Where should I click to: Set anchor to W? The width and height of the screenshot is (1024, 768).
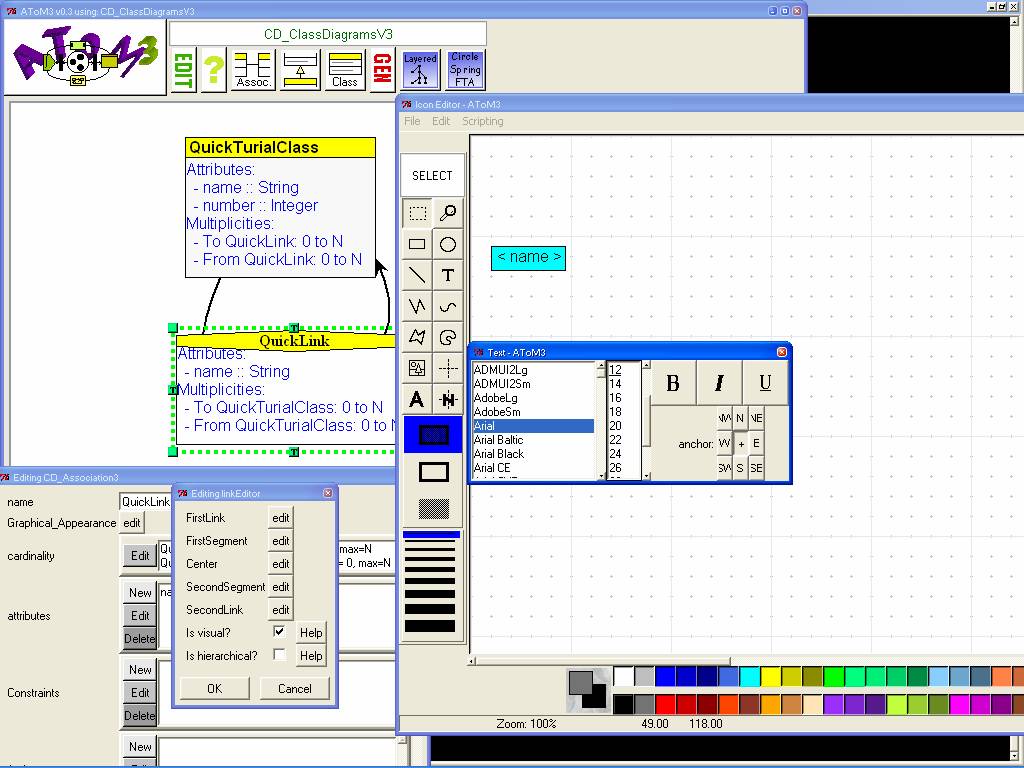tap(724, 443)
